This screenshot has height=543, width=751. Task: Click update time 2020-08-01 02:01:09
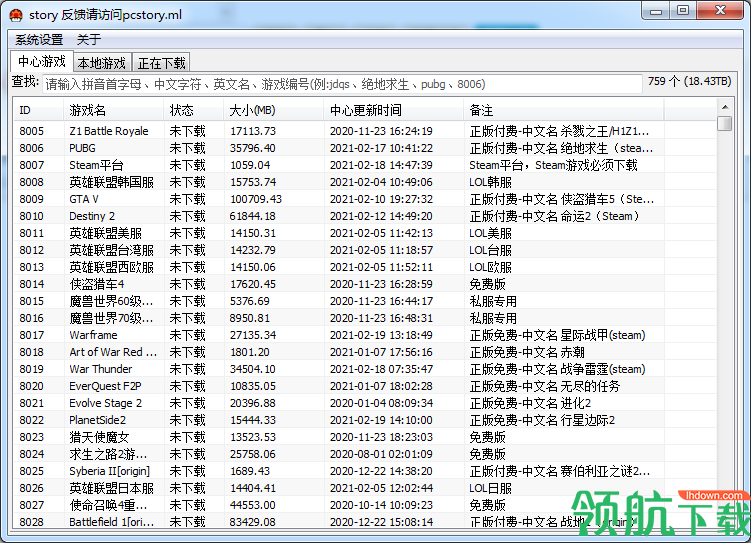pyautogui.click(x=381, y=454)
